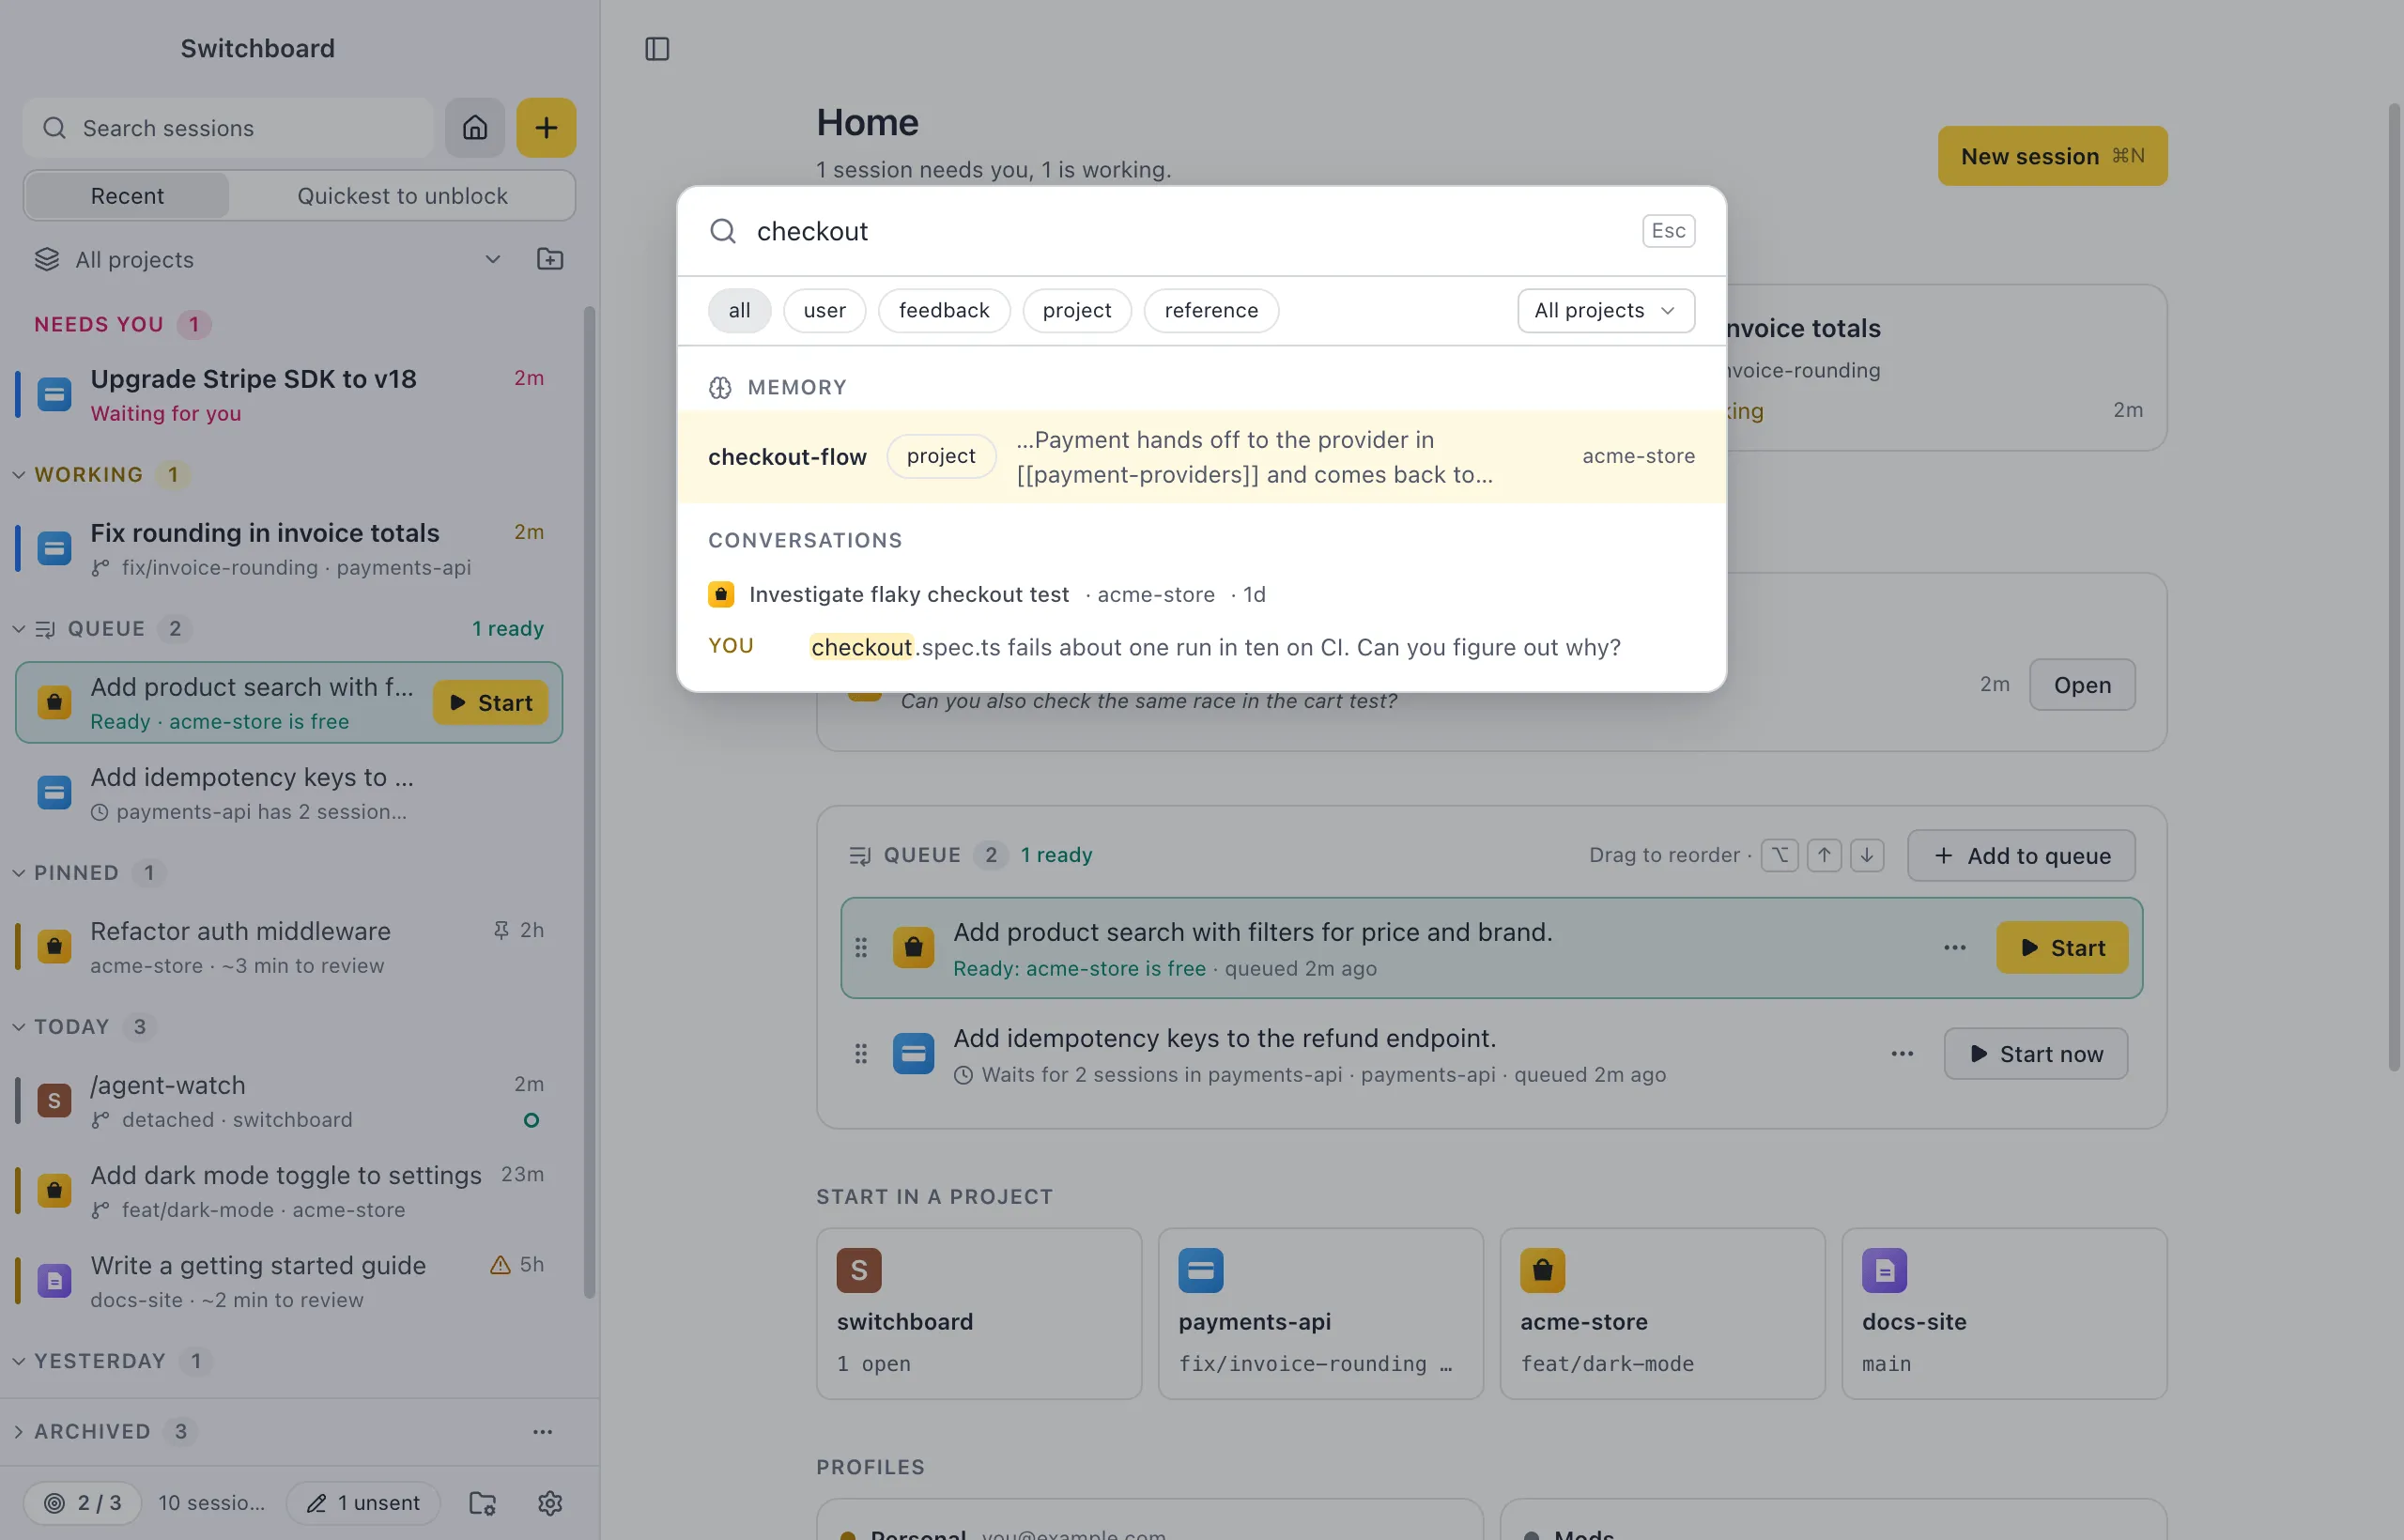Open Investigate flaky checkout test conversation
This screenshot has height=1540, width=2404.
pyautogui.click(x=1201, y=594)
